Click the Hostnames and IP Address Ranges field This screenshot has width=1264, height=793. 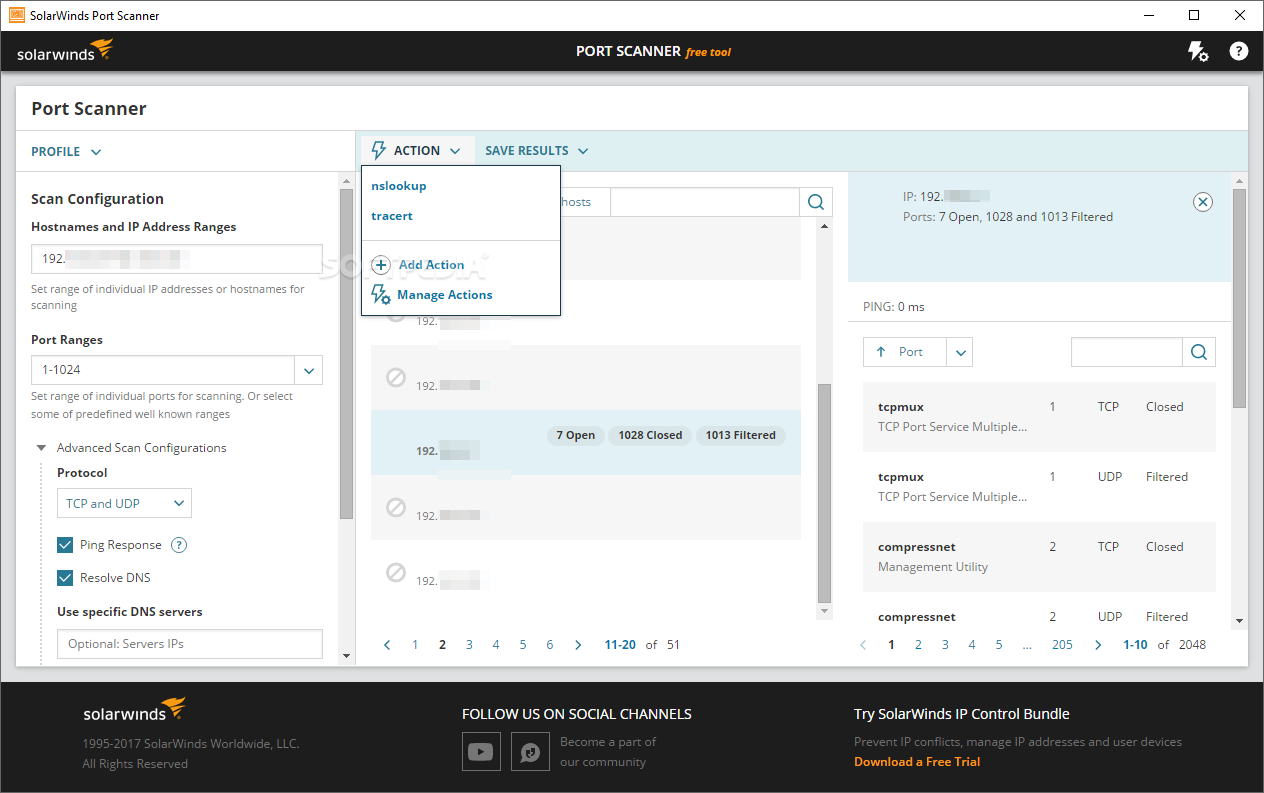[x=177, y=259]
